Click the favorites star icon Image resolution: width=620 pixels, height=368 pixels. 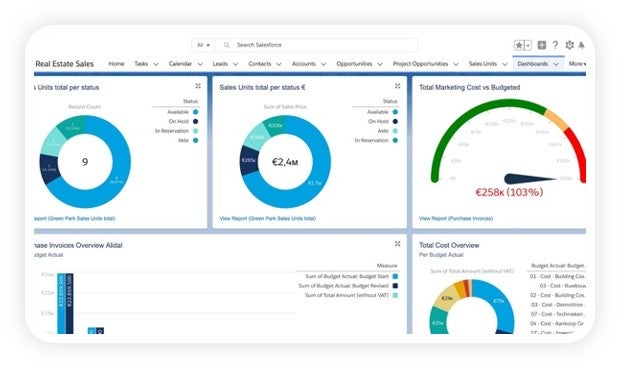coord(519,45)
